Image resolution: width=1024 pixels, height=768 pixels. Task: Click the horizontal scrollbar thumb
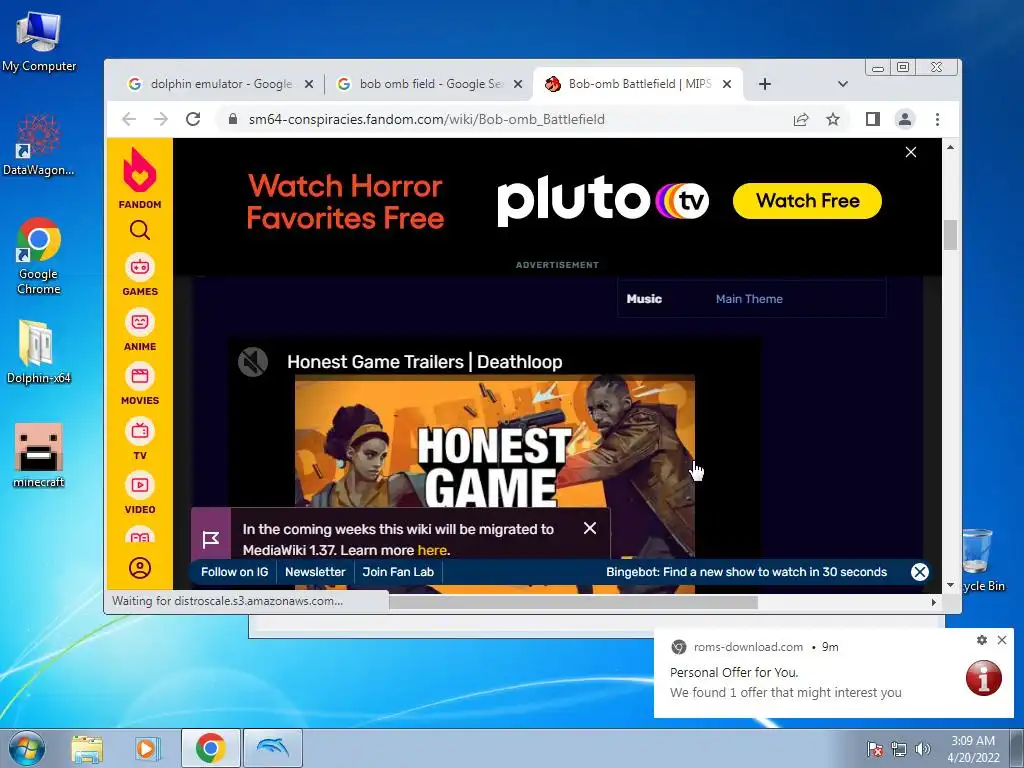(573, 602)
